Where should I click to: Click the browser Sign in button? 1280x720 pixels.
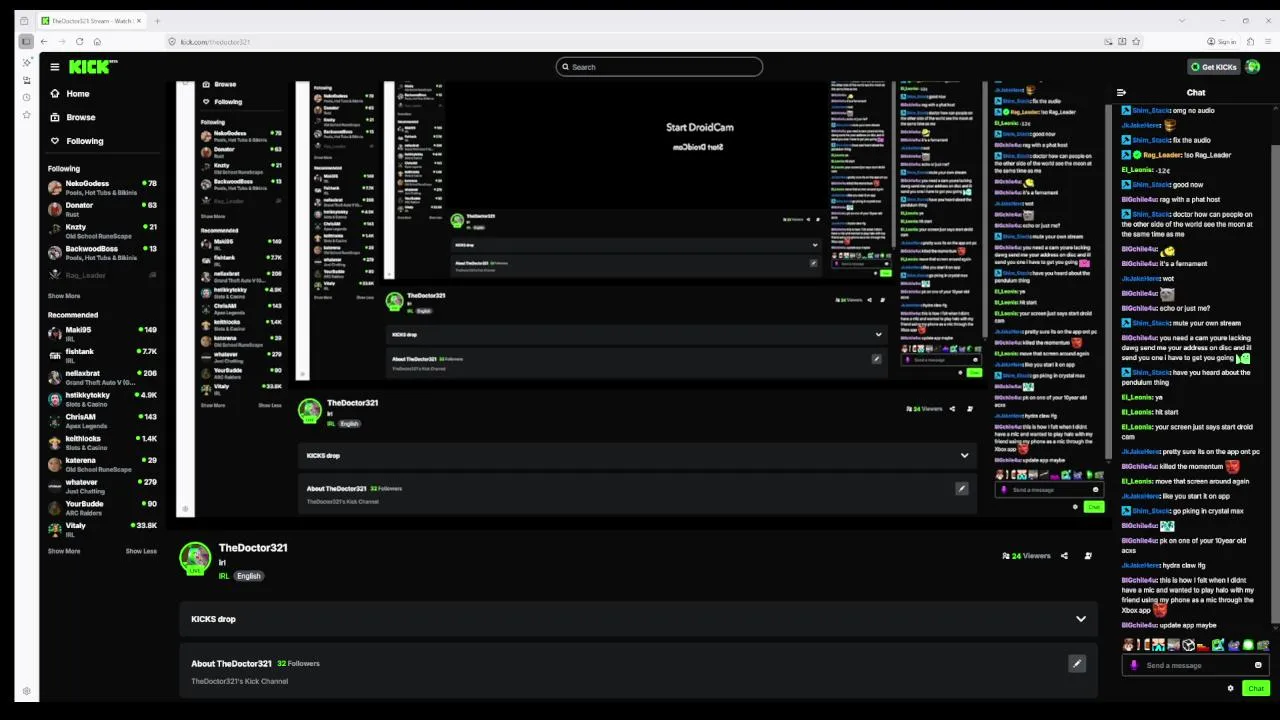(1222, 41)
